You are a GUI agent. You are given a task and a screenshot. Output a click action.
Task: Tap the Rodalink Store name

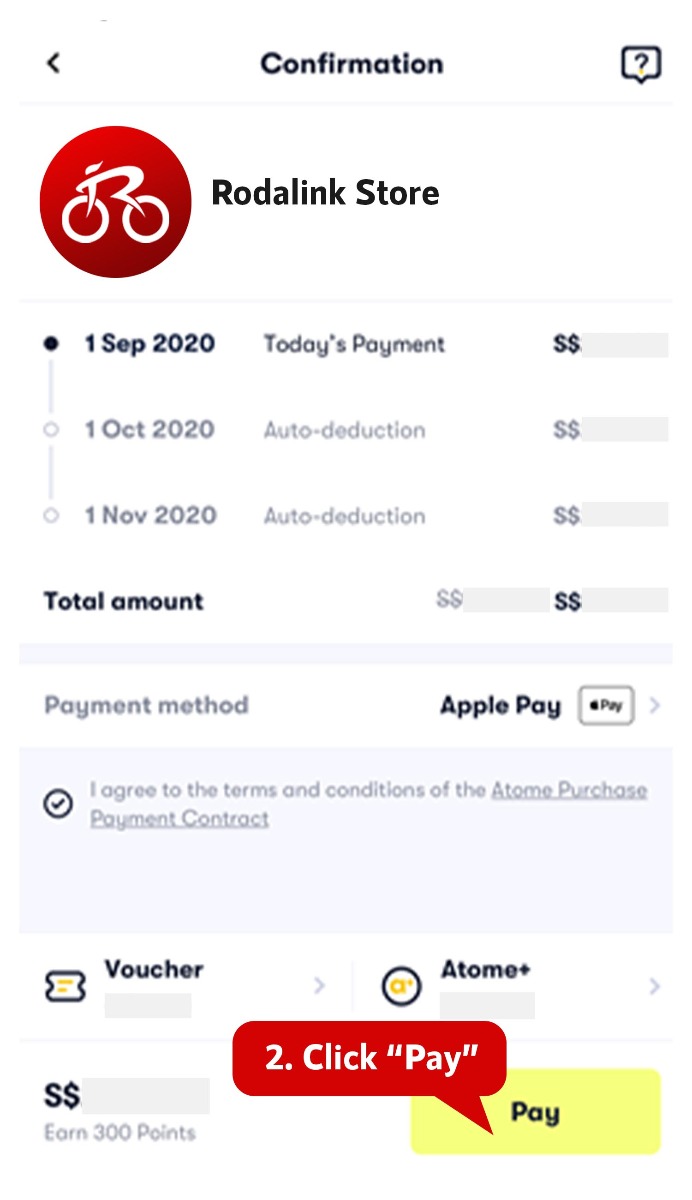tap(325, 193)
